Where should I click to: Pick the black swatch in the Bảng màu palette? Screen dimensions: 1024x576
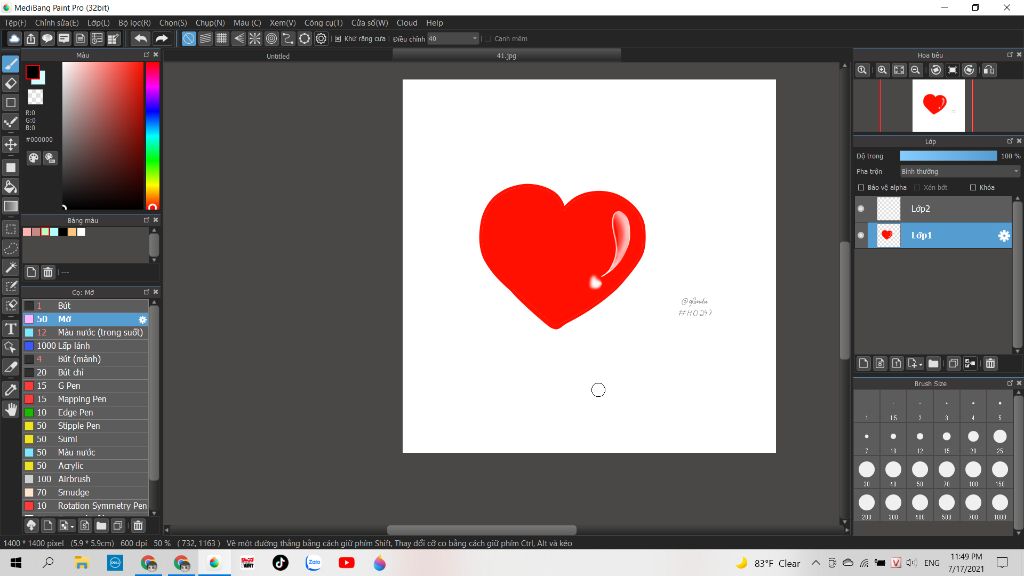click(x=62, y=232)
